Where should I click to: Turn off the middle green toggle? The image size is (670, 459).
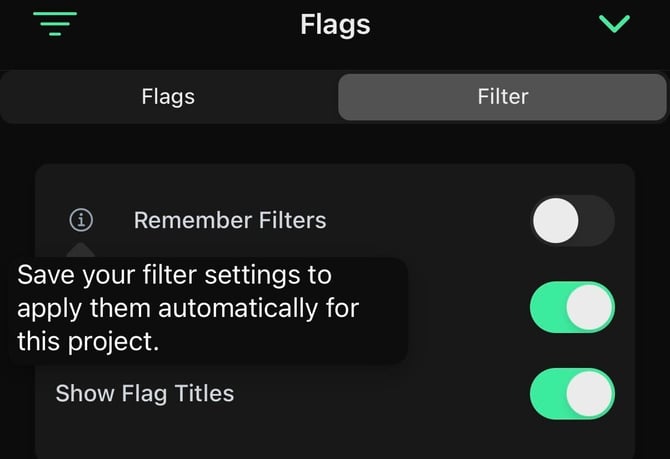click(x=572, y=307)
